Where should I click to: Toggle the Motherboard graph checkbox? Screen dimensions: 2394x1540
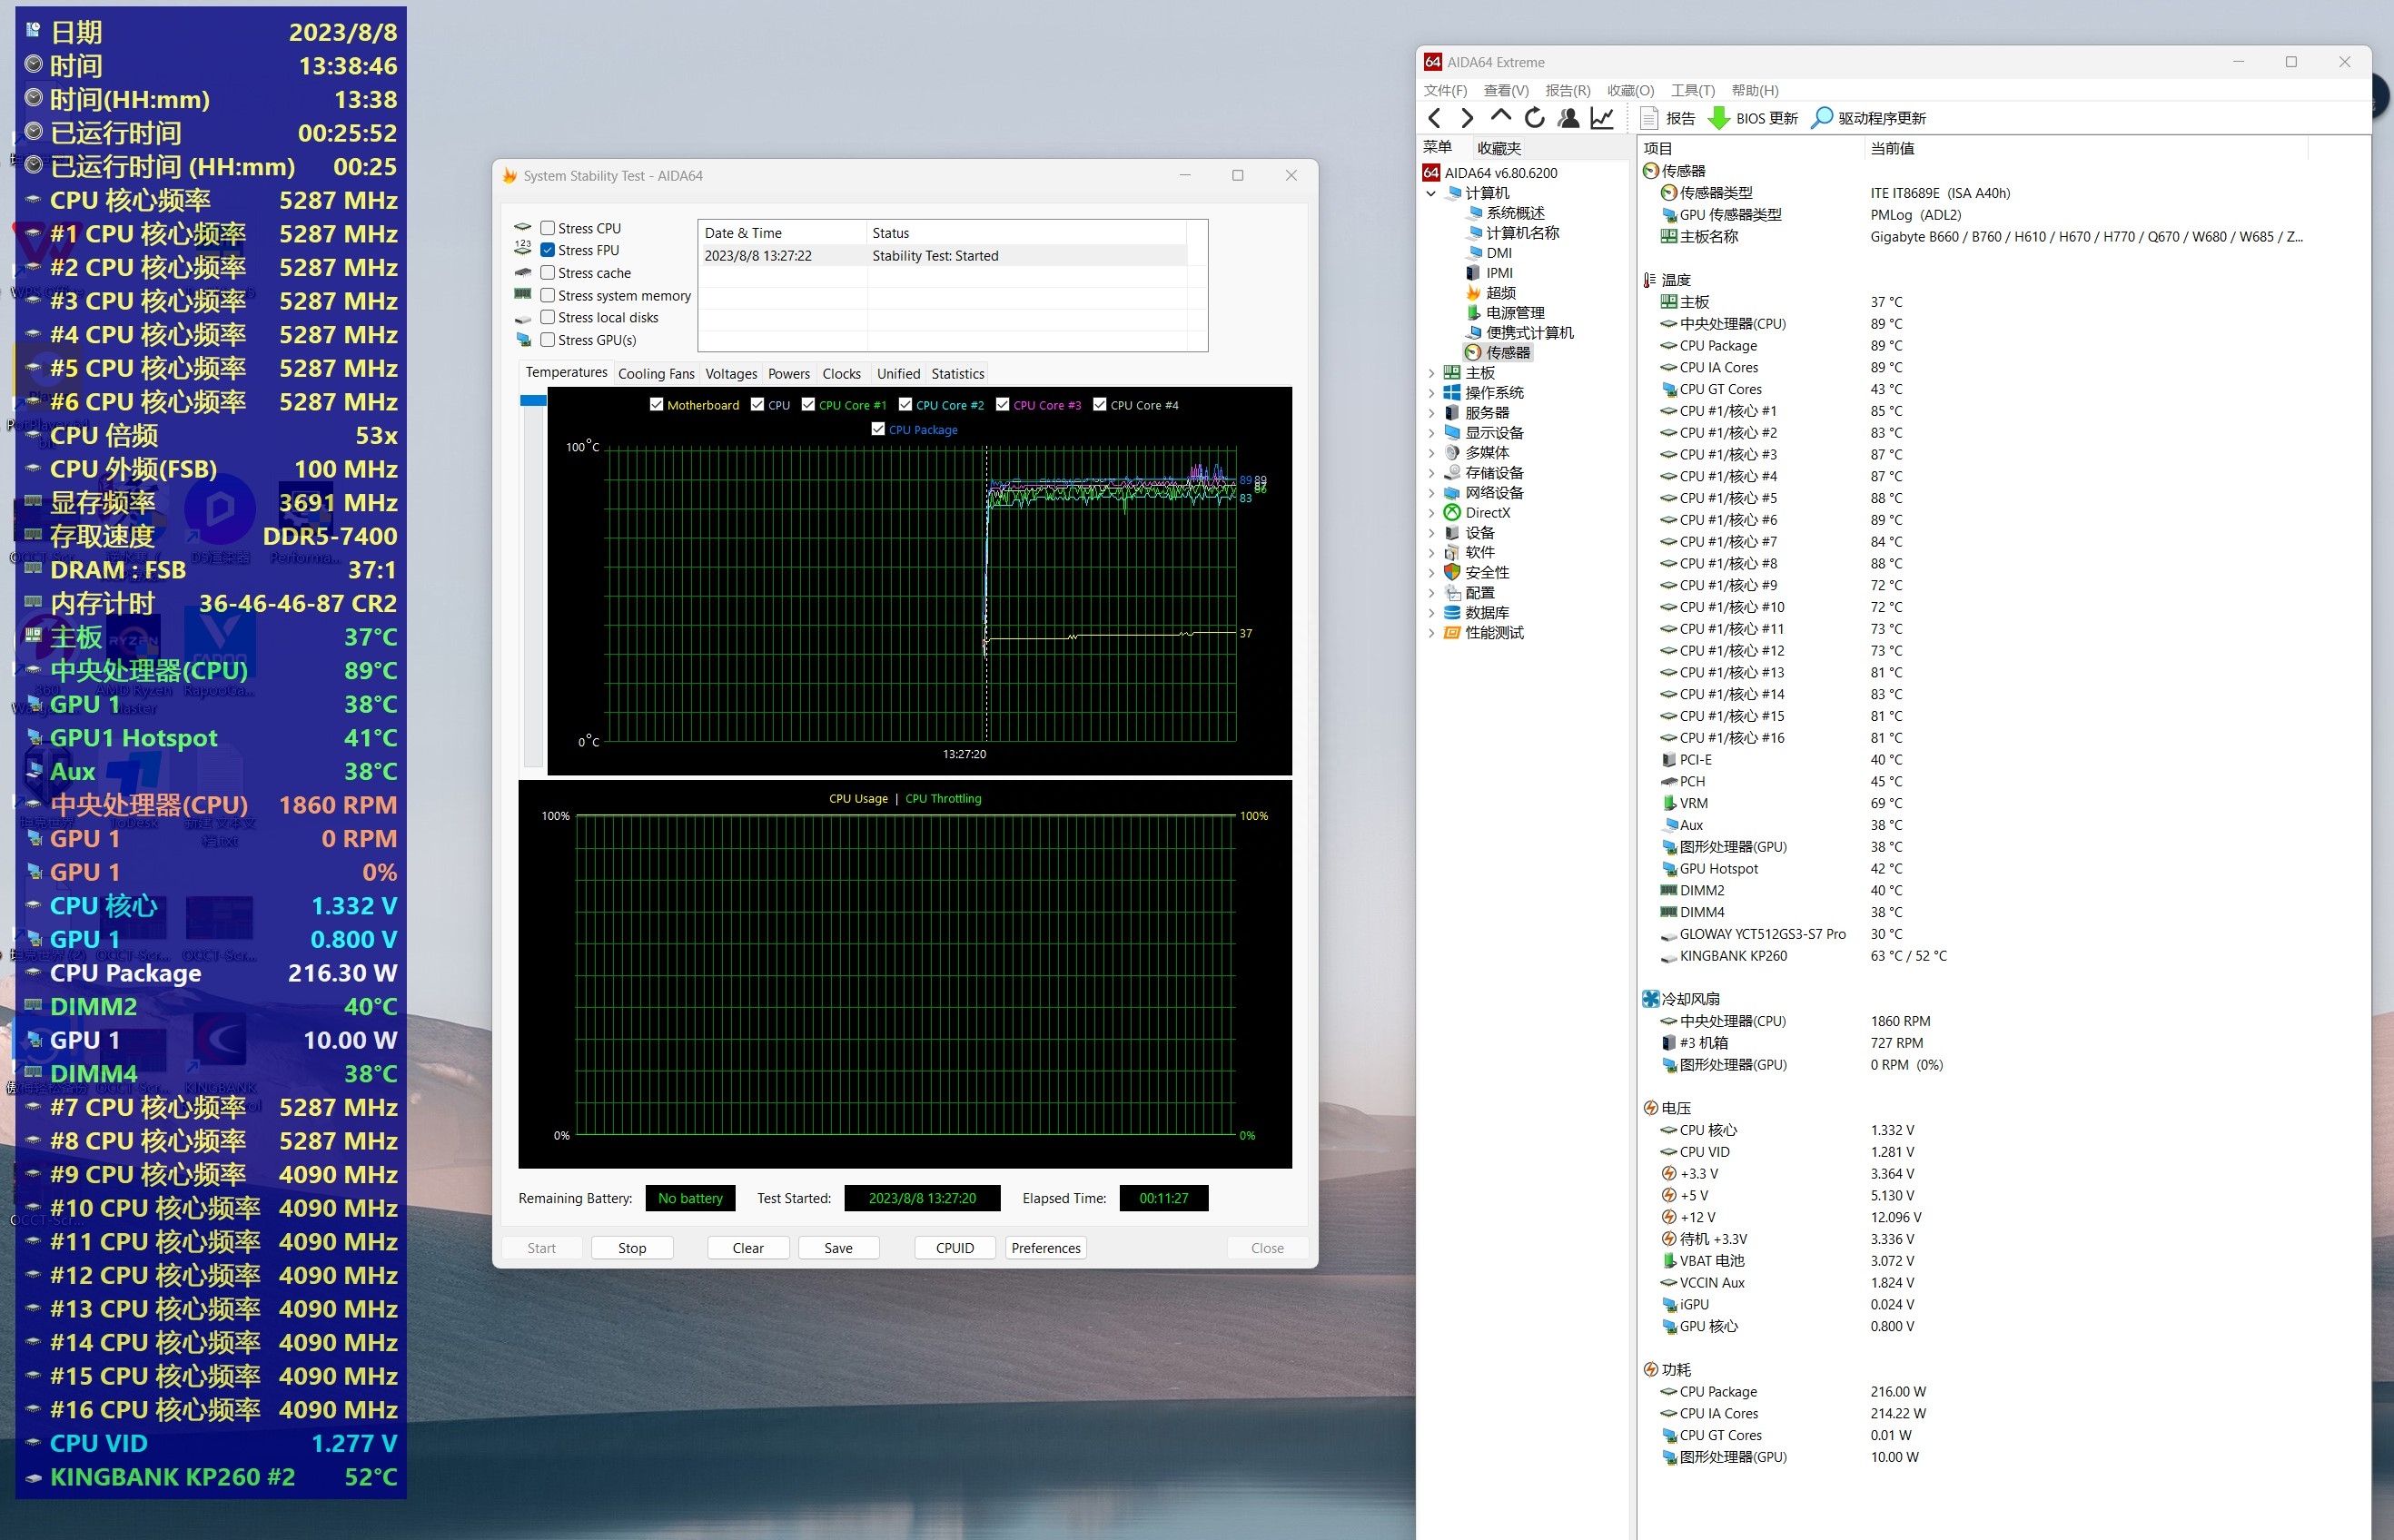pyautogui.click(x=657, y=405)
